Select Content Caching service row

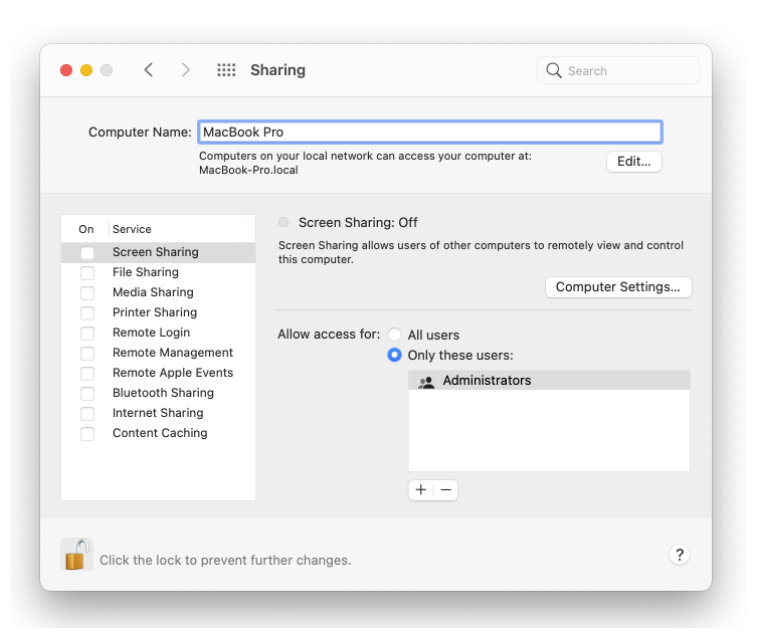(158, 433)
